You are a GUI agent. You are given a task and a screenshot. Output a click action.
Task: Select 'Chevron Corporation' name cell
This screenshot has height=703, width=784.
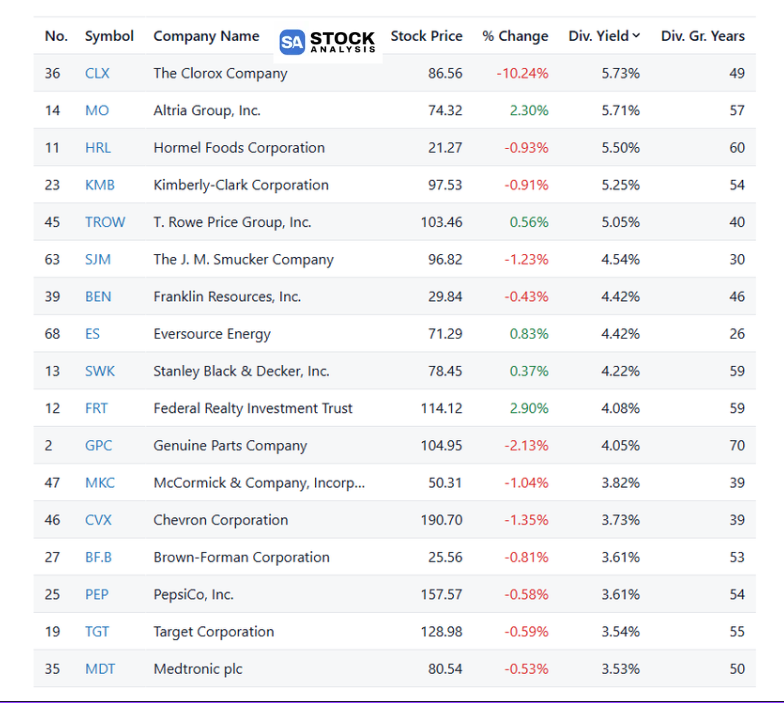point(220,520)
